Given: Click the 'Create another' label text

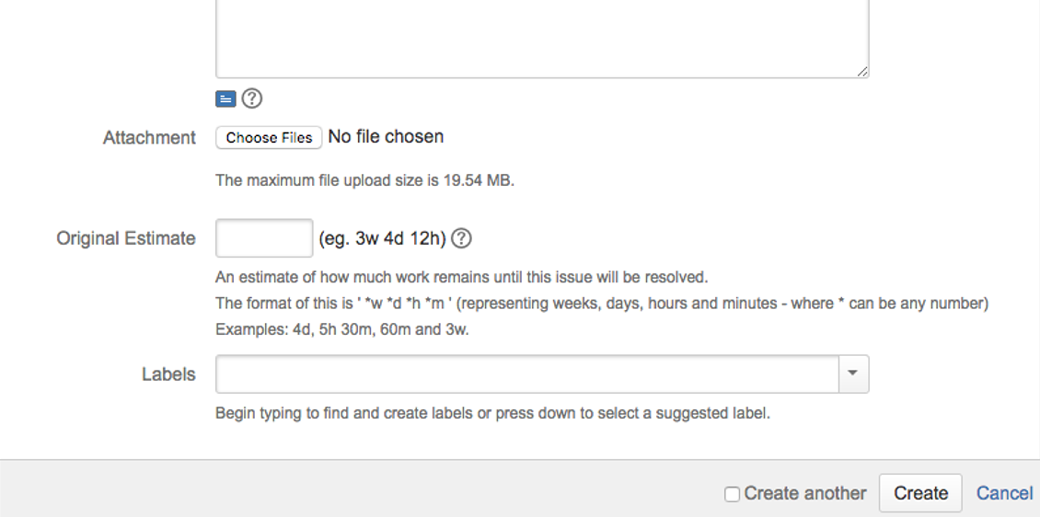Looking at the screenshot, I should click(x=805, y=494).
